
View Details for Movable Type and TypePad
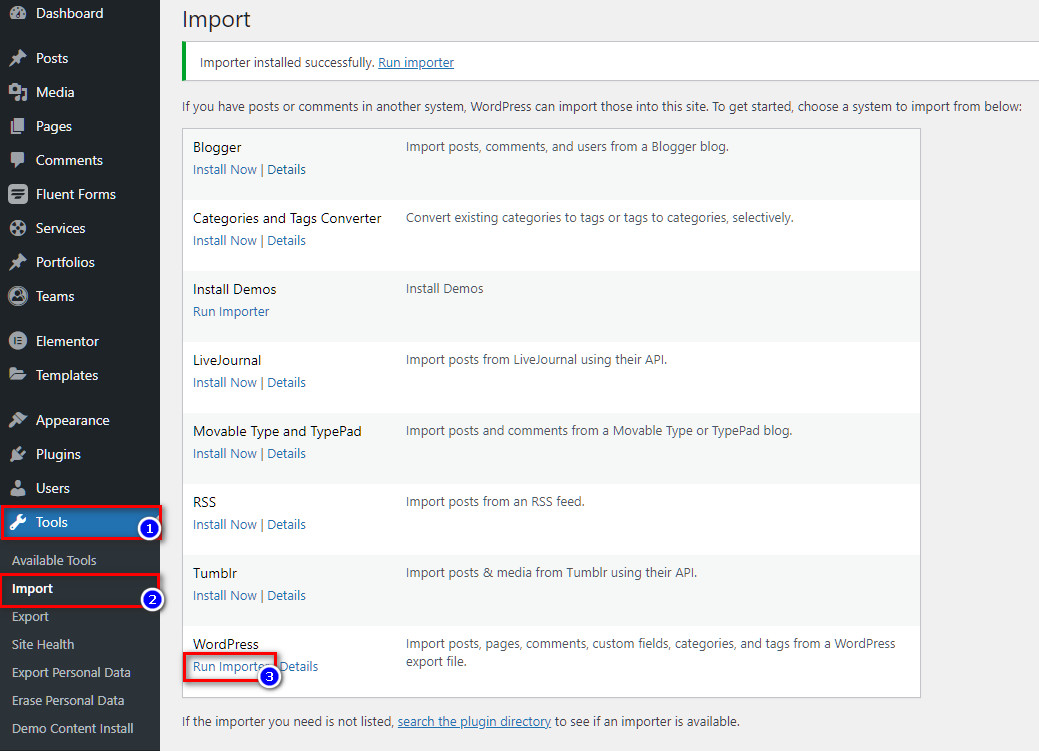286,453
